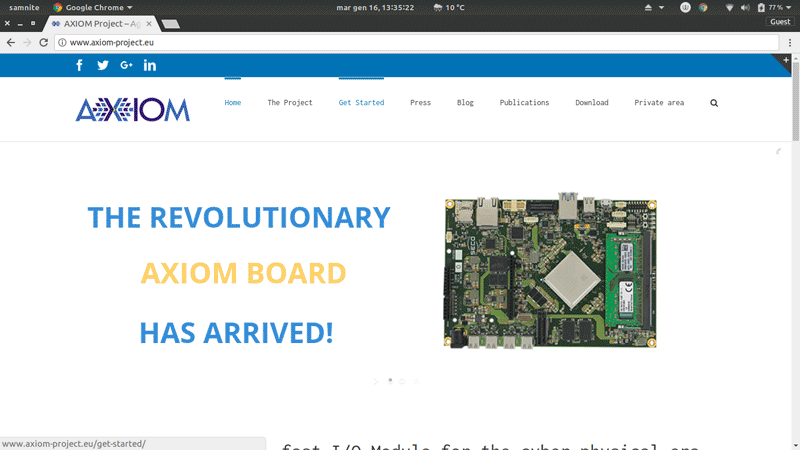The width and height of the screenshot is (800, 450).
Task: Click the samnite label in top bar
Action: coord(24,8)
